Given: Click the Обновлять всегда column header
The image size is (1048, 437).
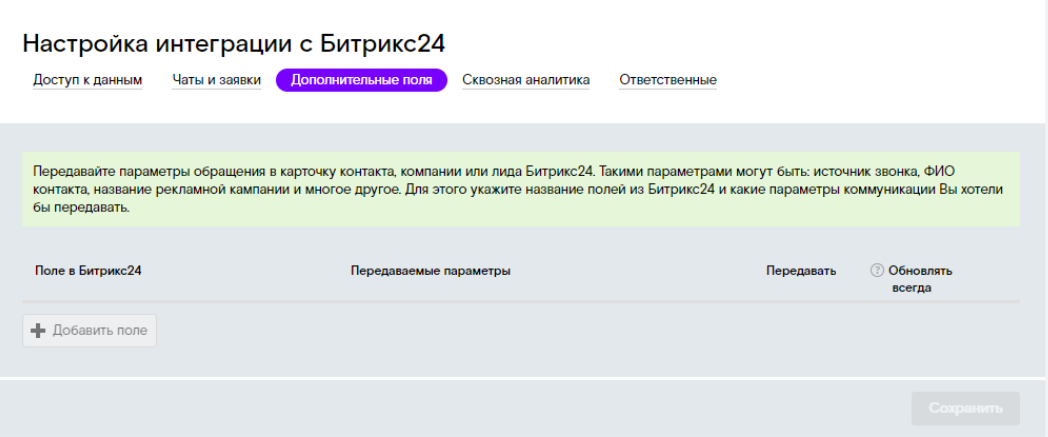Looking at the screenshot, I should 920,279.
